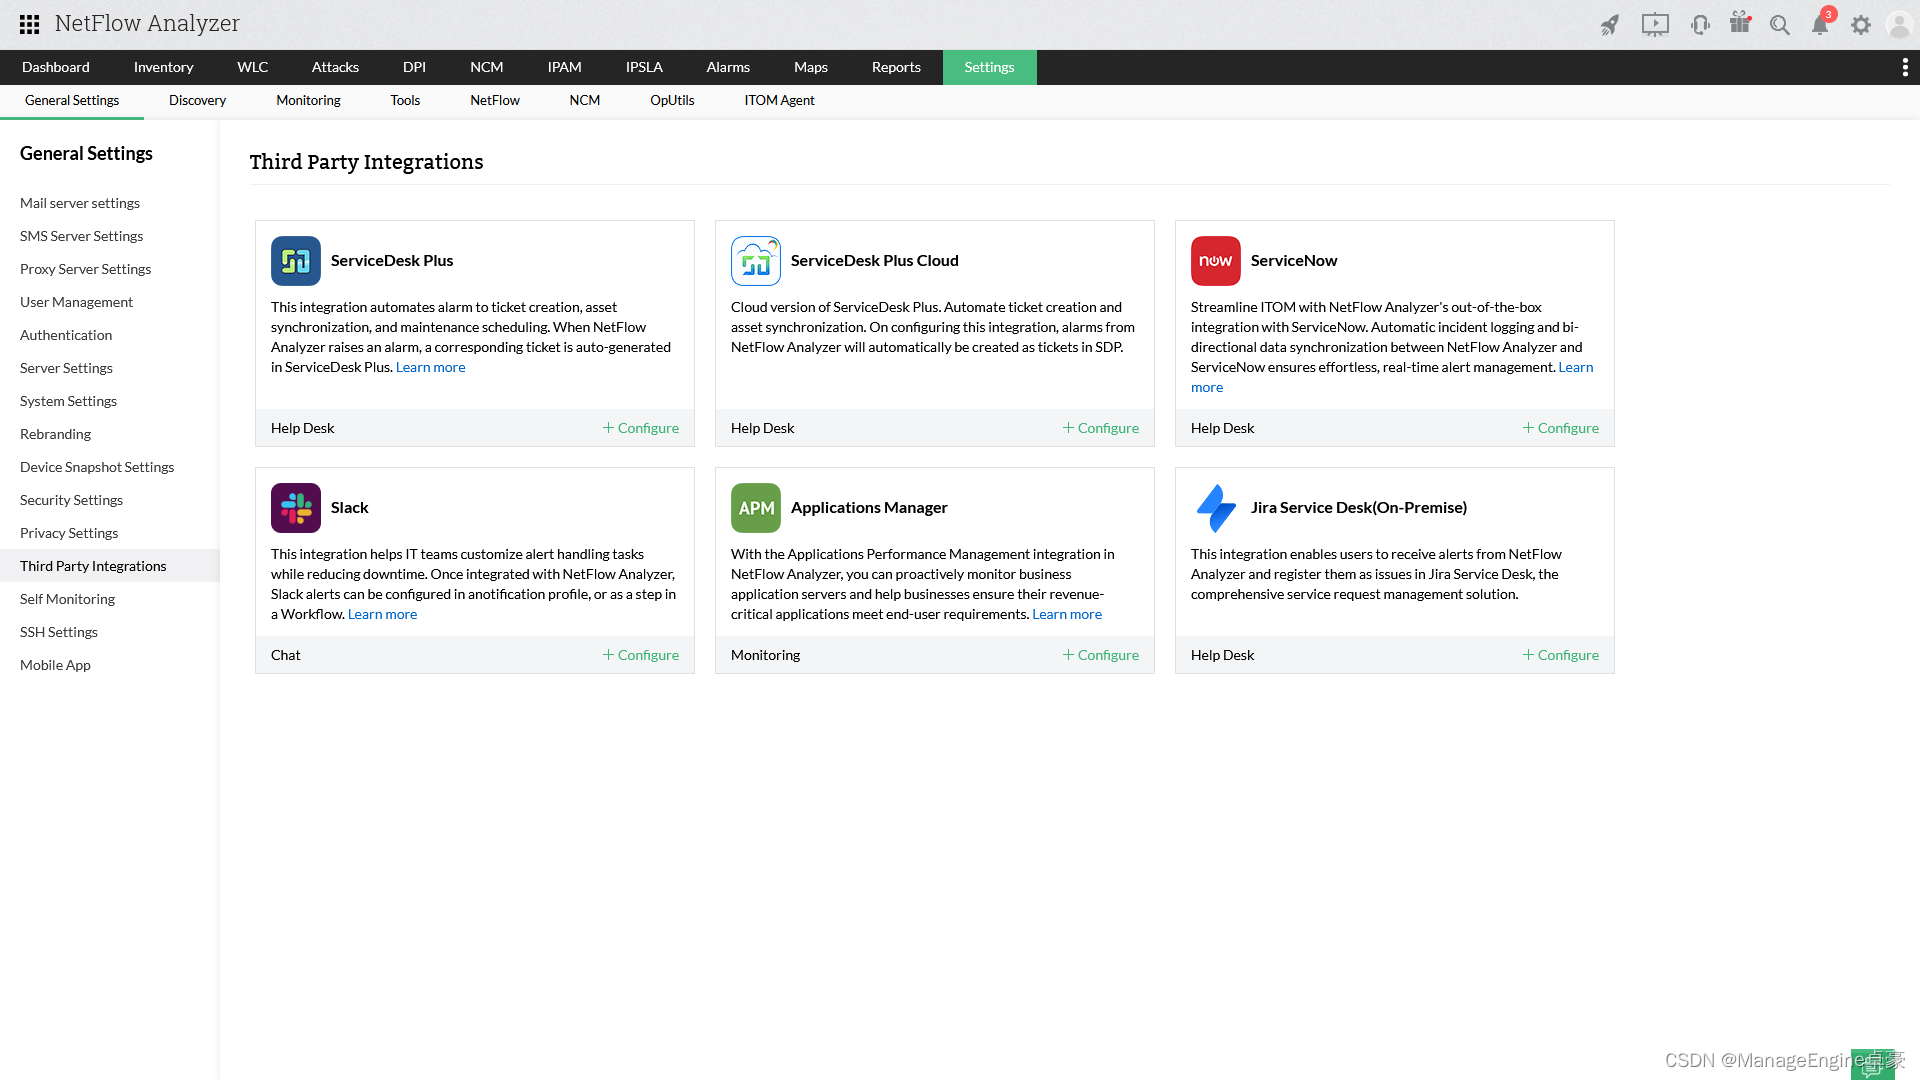Open Rebranding settings
Viewport: 1920px width, 1080px height.
point(55,434)
